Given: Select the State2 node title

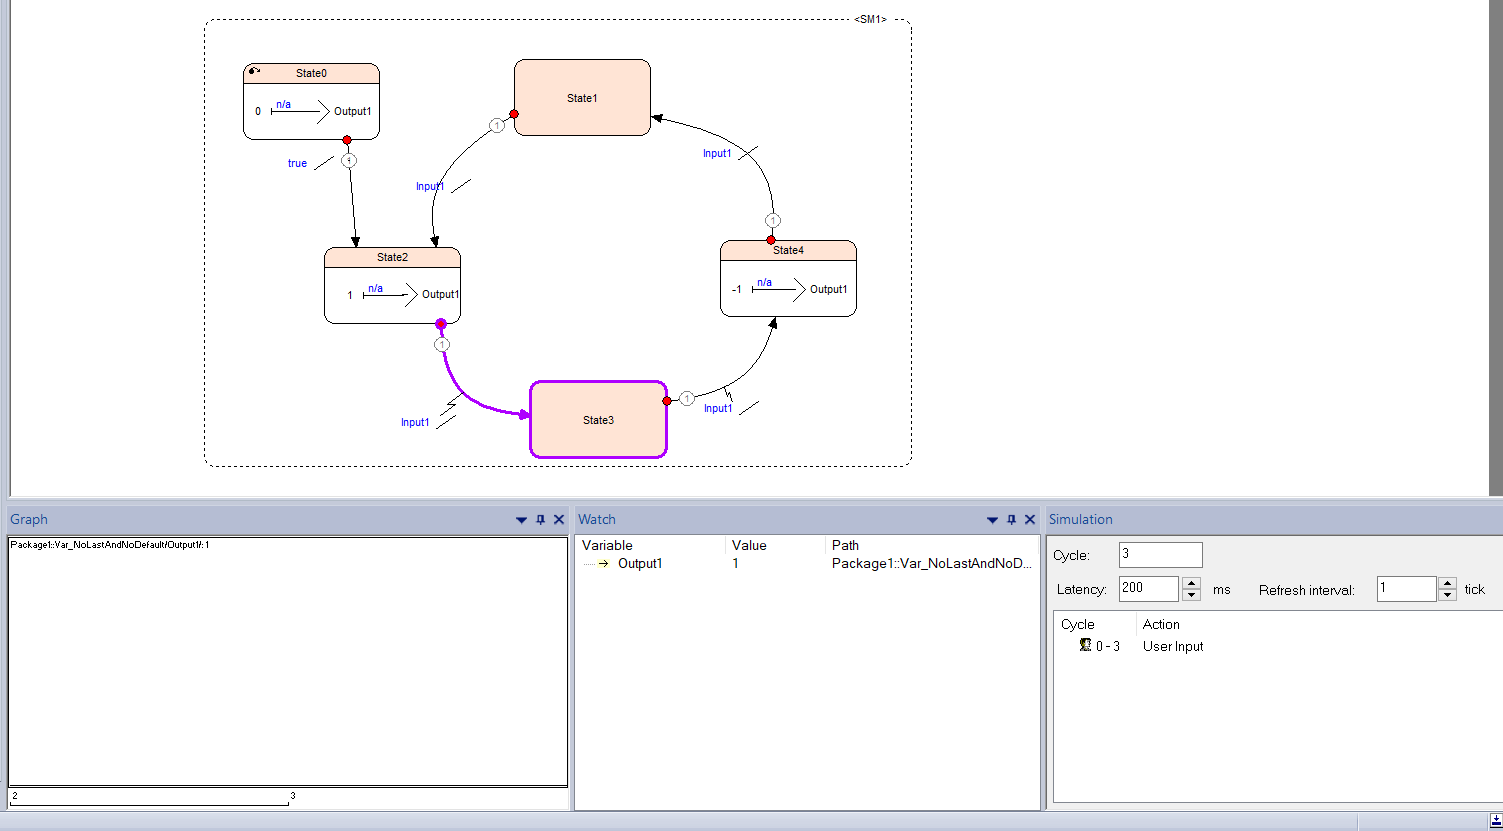Looking at the screenshot, I should pyautogui.click(x=392, y=257).
